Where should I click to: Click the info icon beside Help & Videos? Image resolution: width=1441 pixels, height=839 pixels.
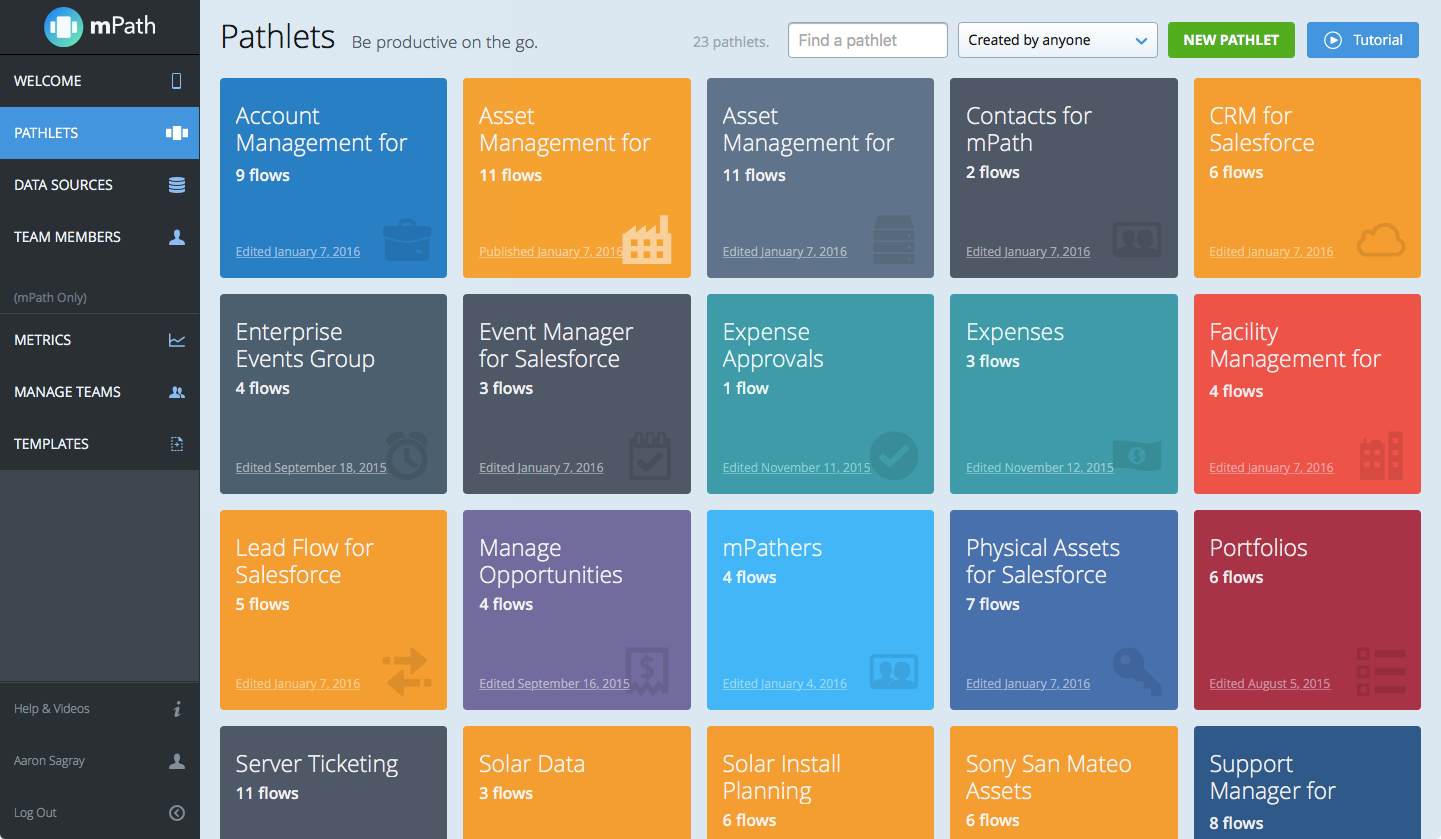click(x=177, y=709)
